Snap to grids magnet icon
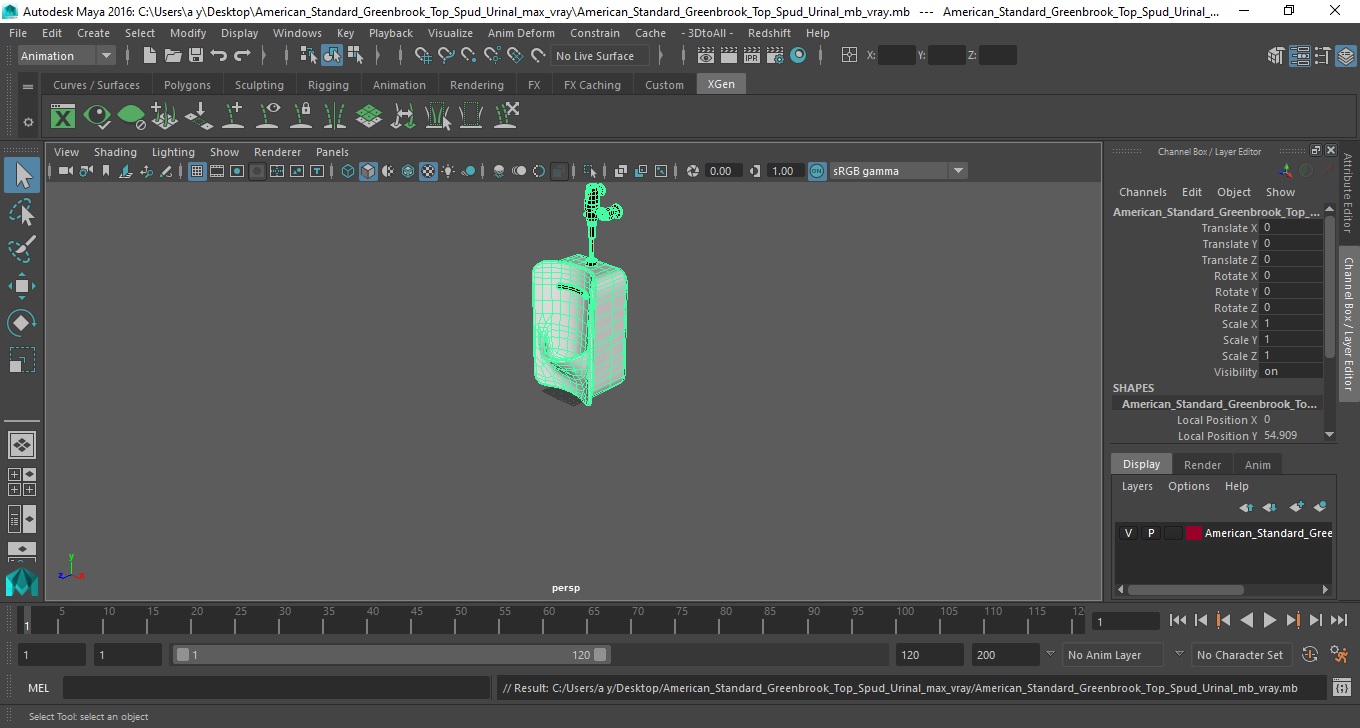This screenshot has width=1360, height=728. (x=423, y=56)
